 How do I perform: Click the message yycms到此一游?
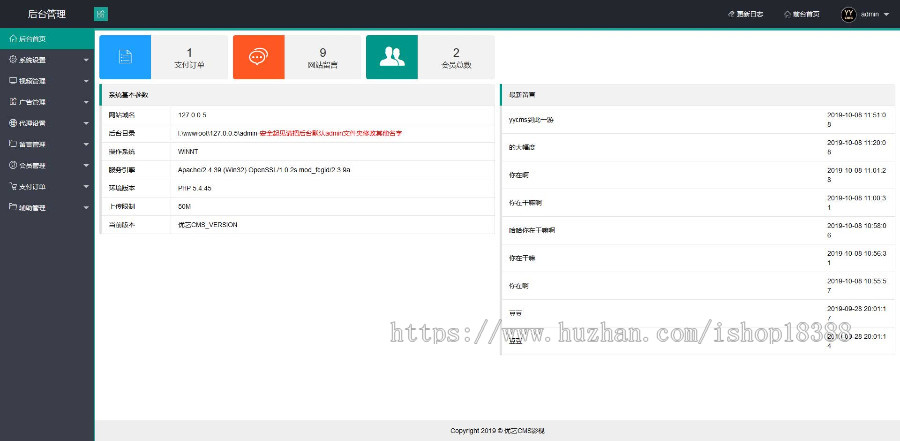531,120
